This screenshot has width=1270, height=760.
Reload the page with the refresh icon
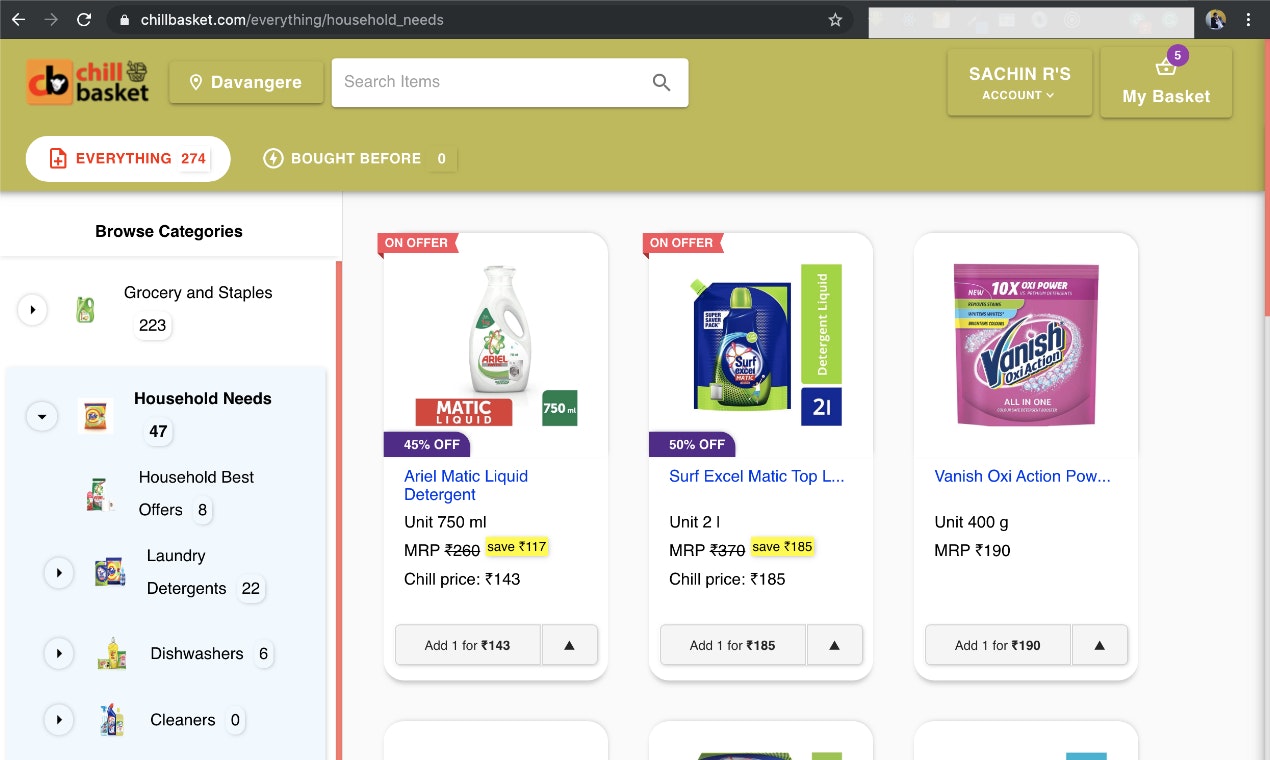84,19
